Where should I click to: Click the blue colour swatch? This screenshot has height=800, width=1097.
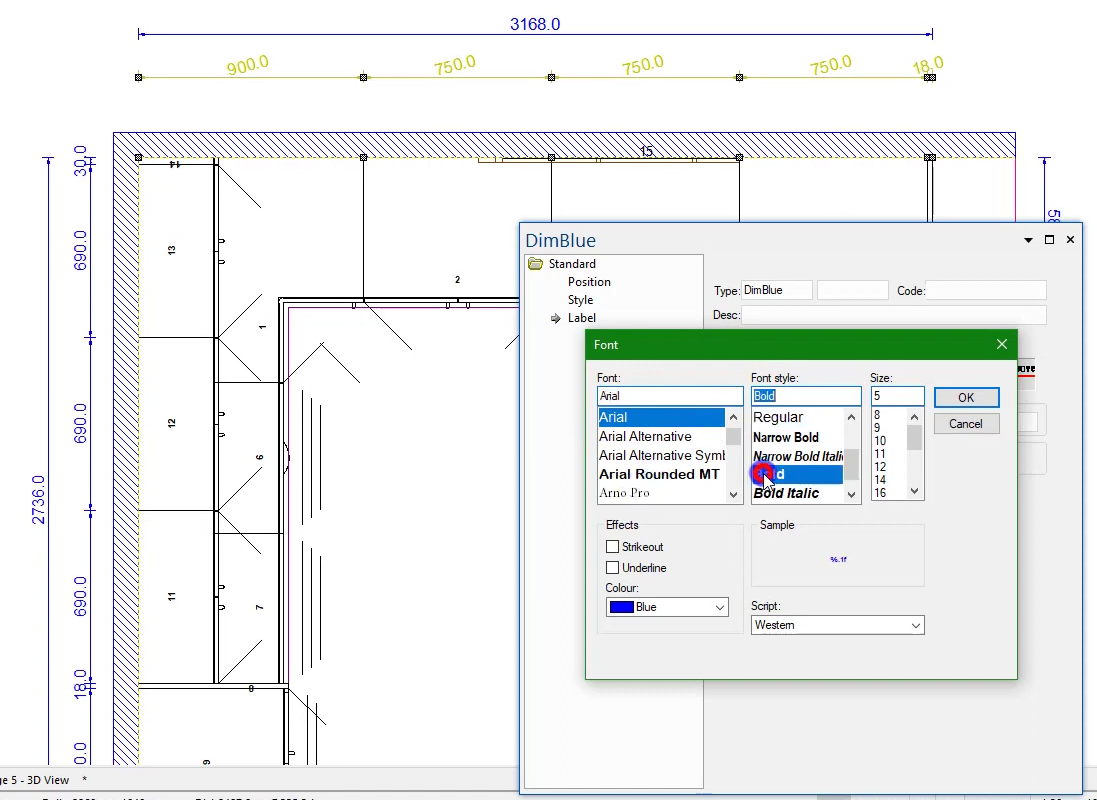click(x=621, y=607)
